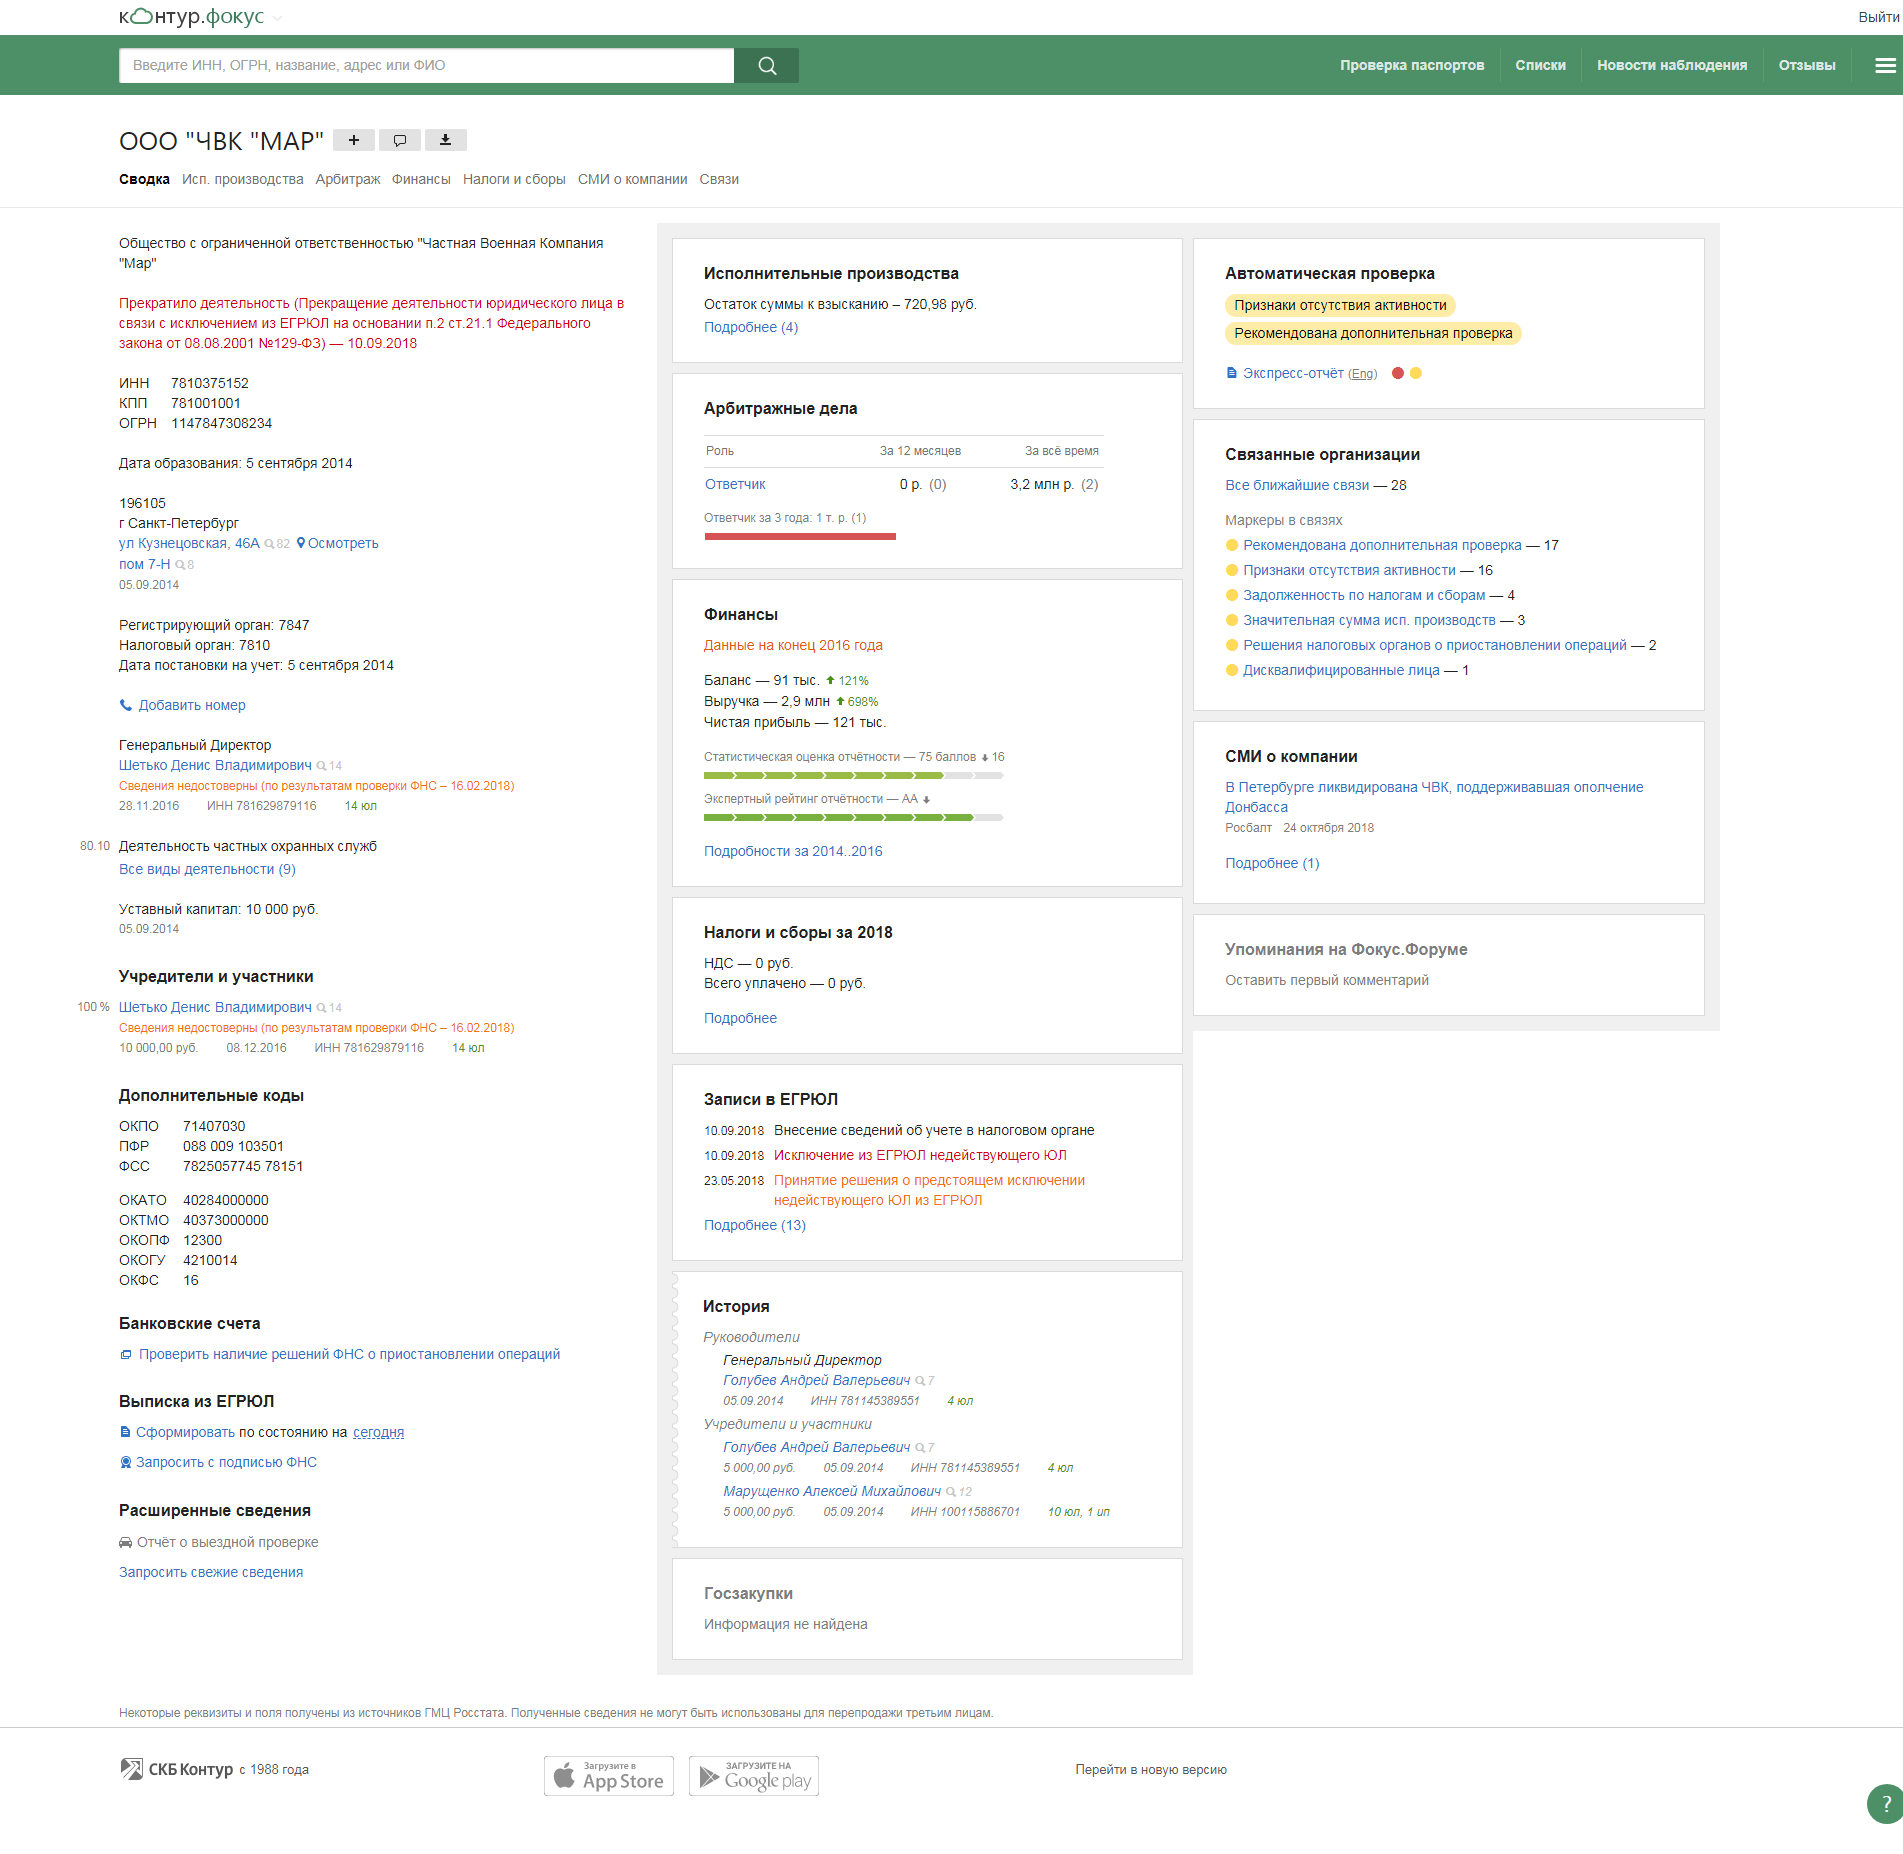Image resolution: width=1903 pixels, height=1854 pixels.
Task: Switch to the Финансы tab
Action: pos(421,179)
